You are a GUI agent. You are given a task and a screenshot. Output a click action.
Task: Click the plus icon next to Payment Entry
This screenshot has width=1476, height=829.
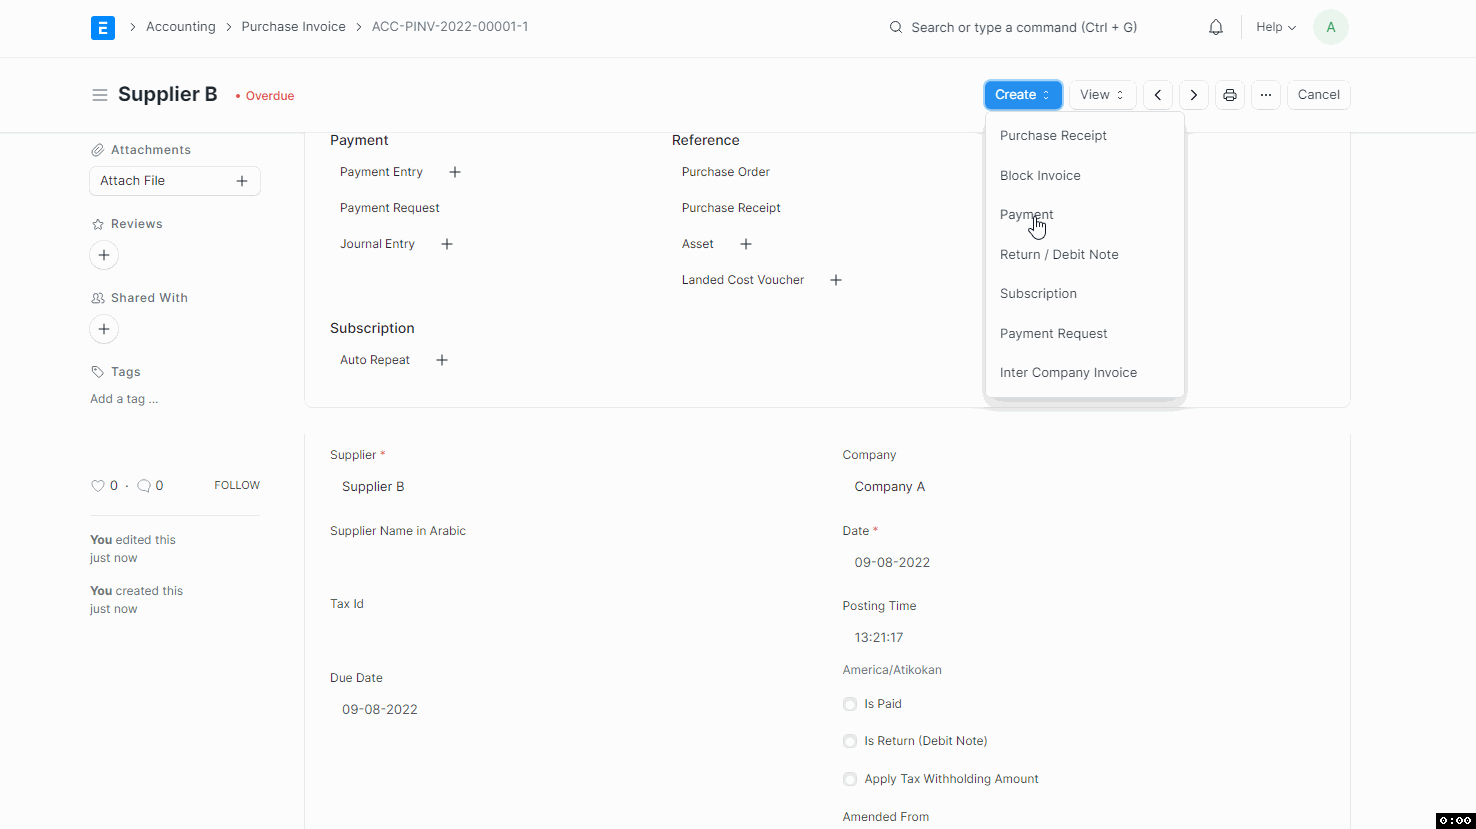coord(454,171)
